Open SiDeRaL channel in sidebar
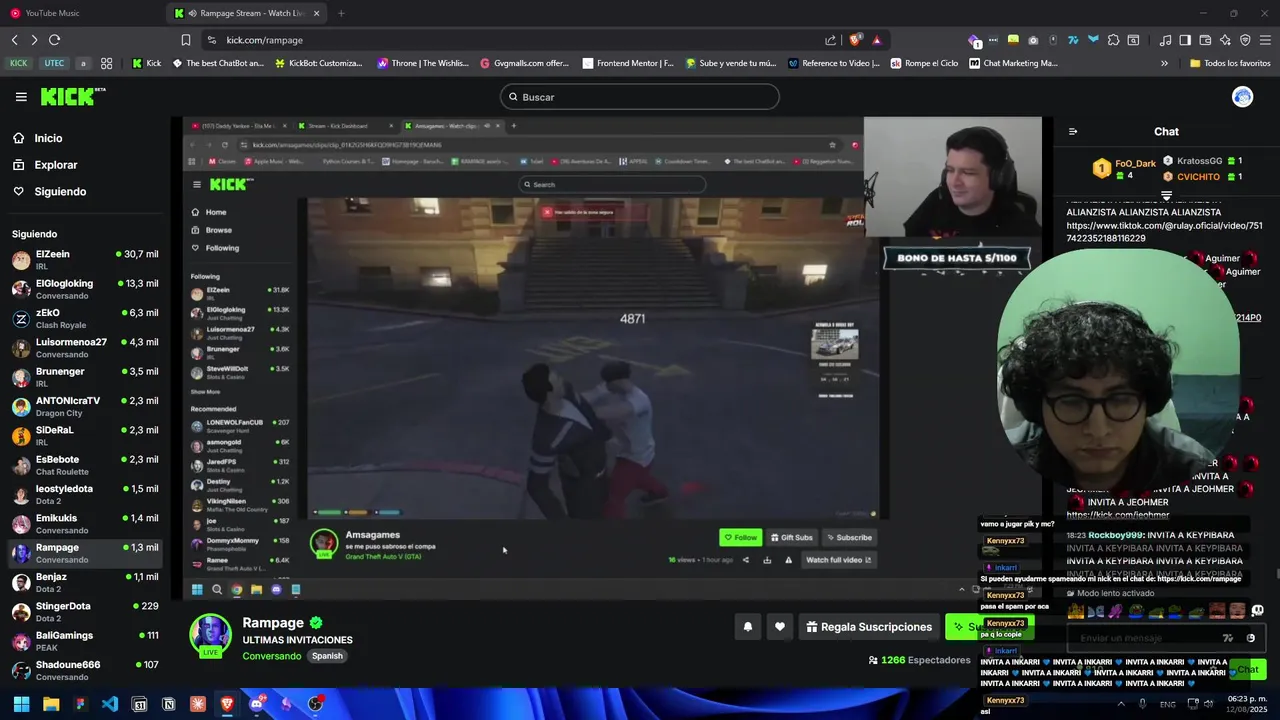This screenshot has height=720, width=1280. click(x=85, y=436)
